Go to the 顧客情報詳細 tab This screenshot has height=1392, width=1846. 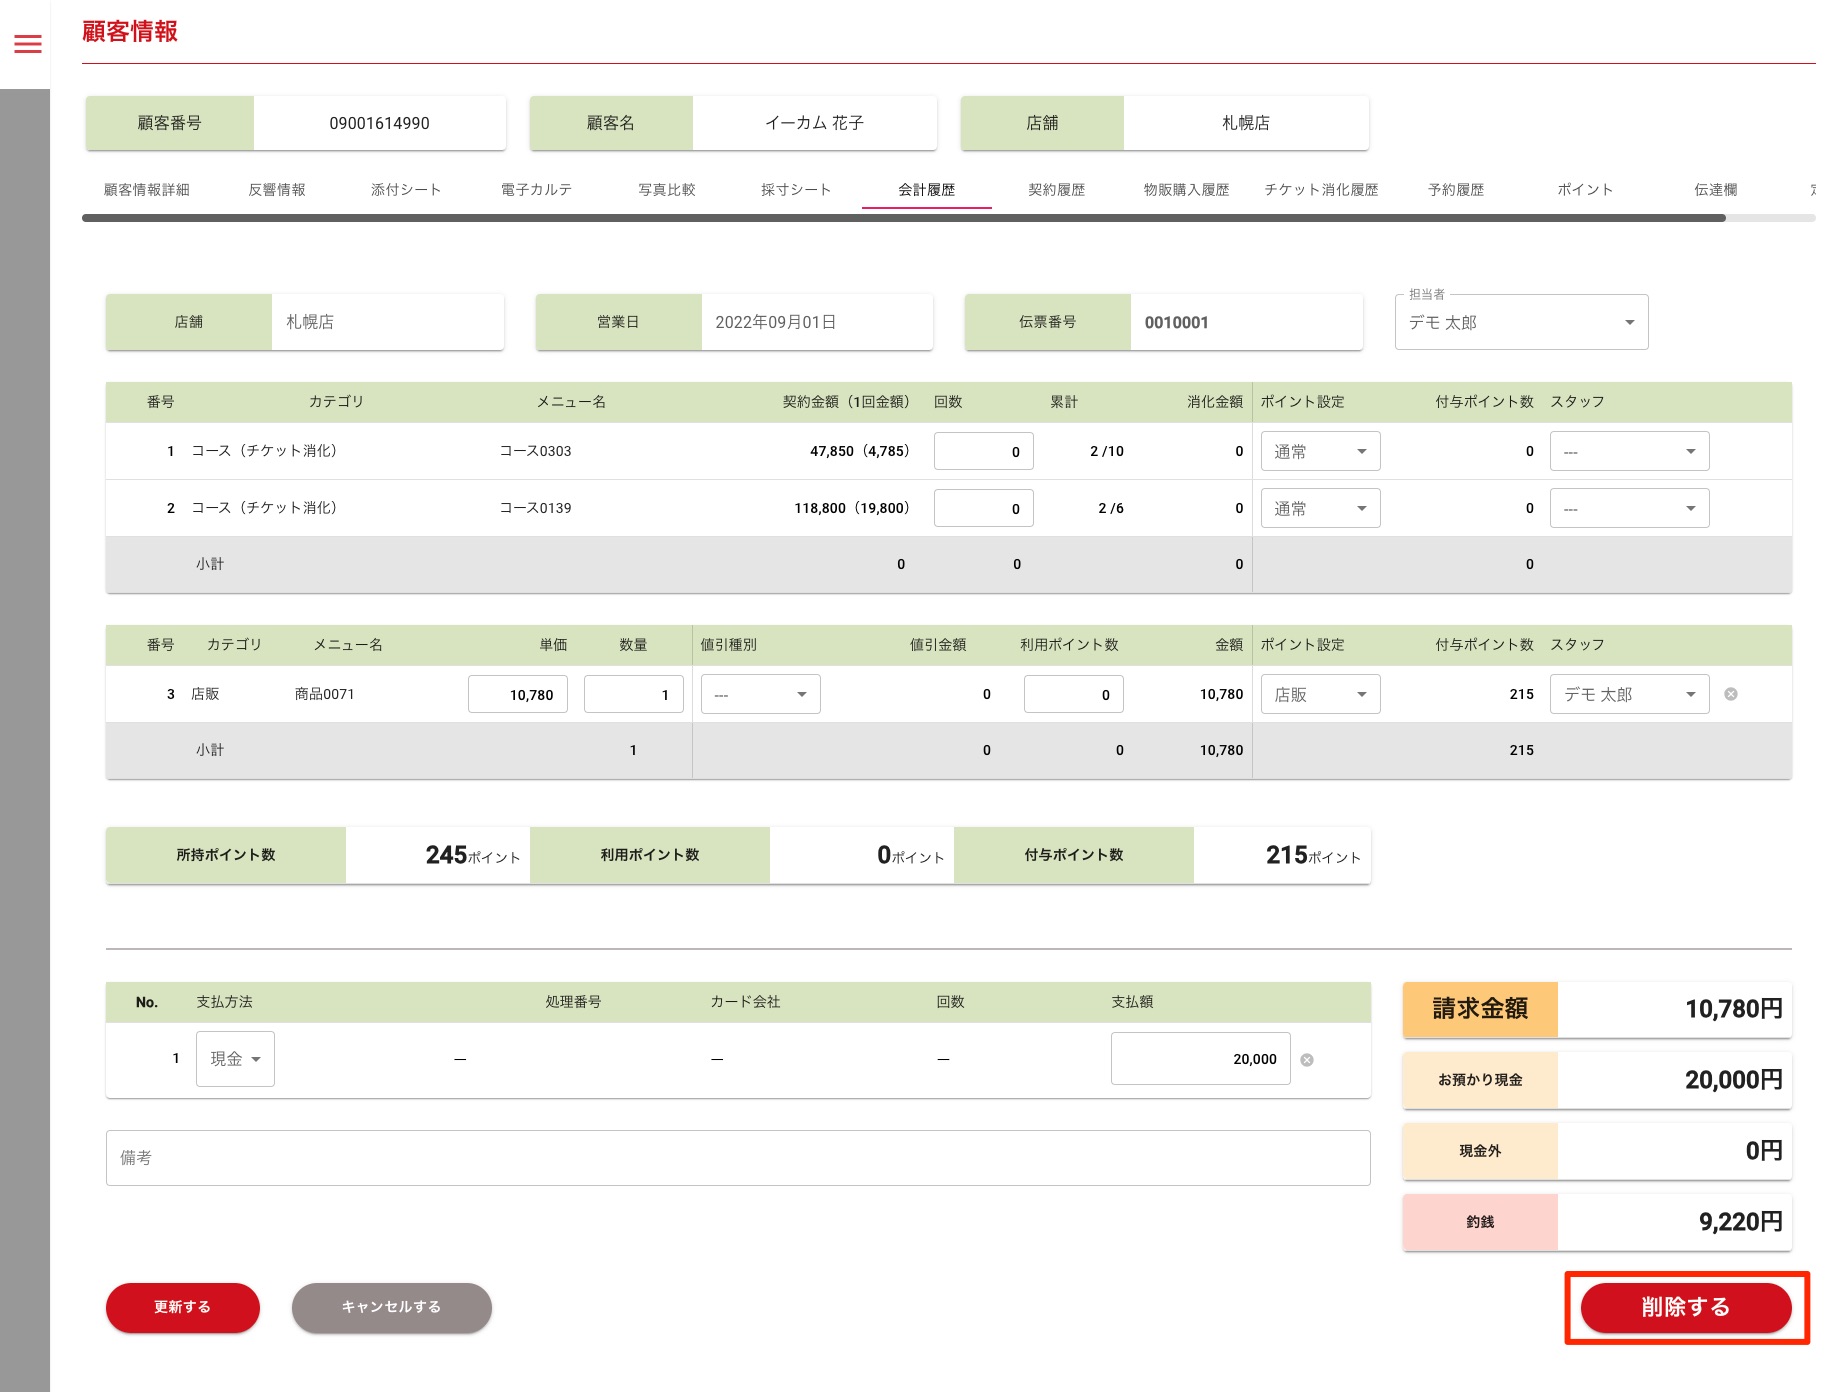point(147,190)
